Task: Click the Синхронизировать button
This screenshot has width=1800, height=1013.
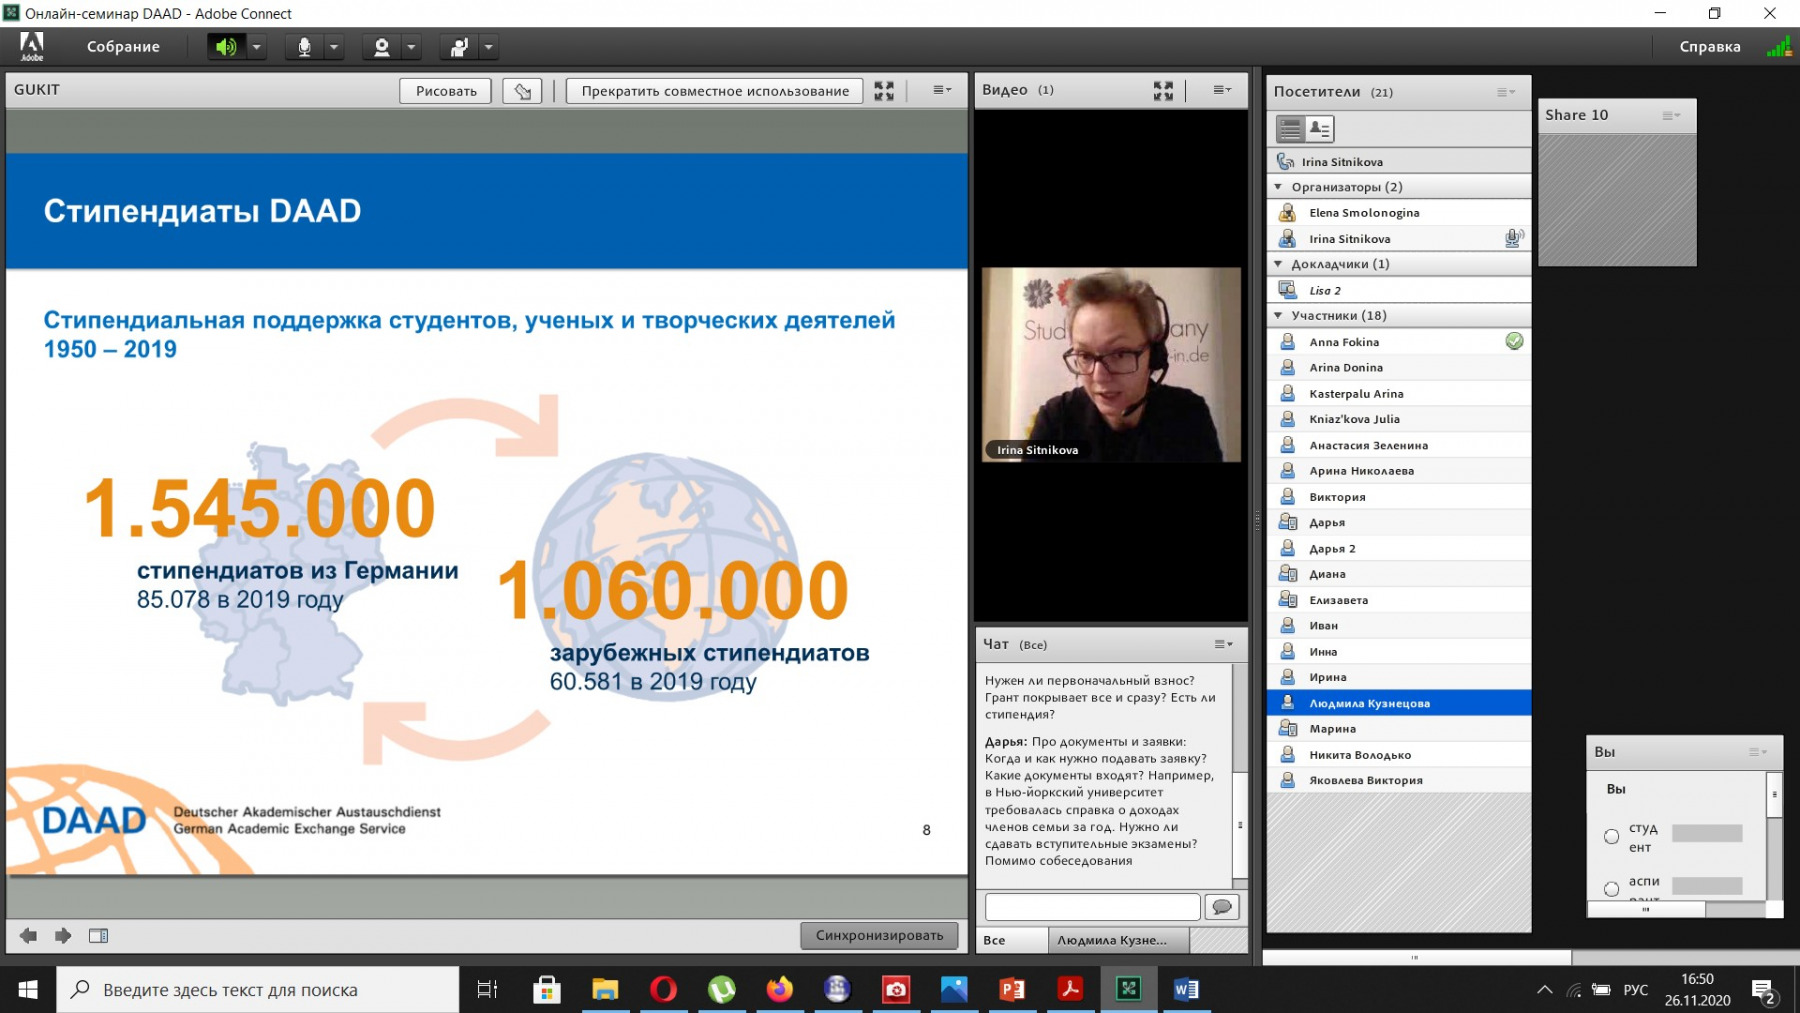Action: click(879, 936)
